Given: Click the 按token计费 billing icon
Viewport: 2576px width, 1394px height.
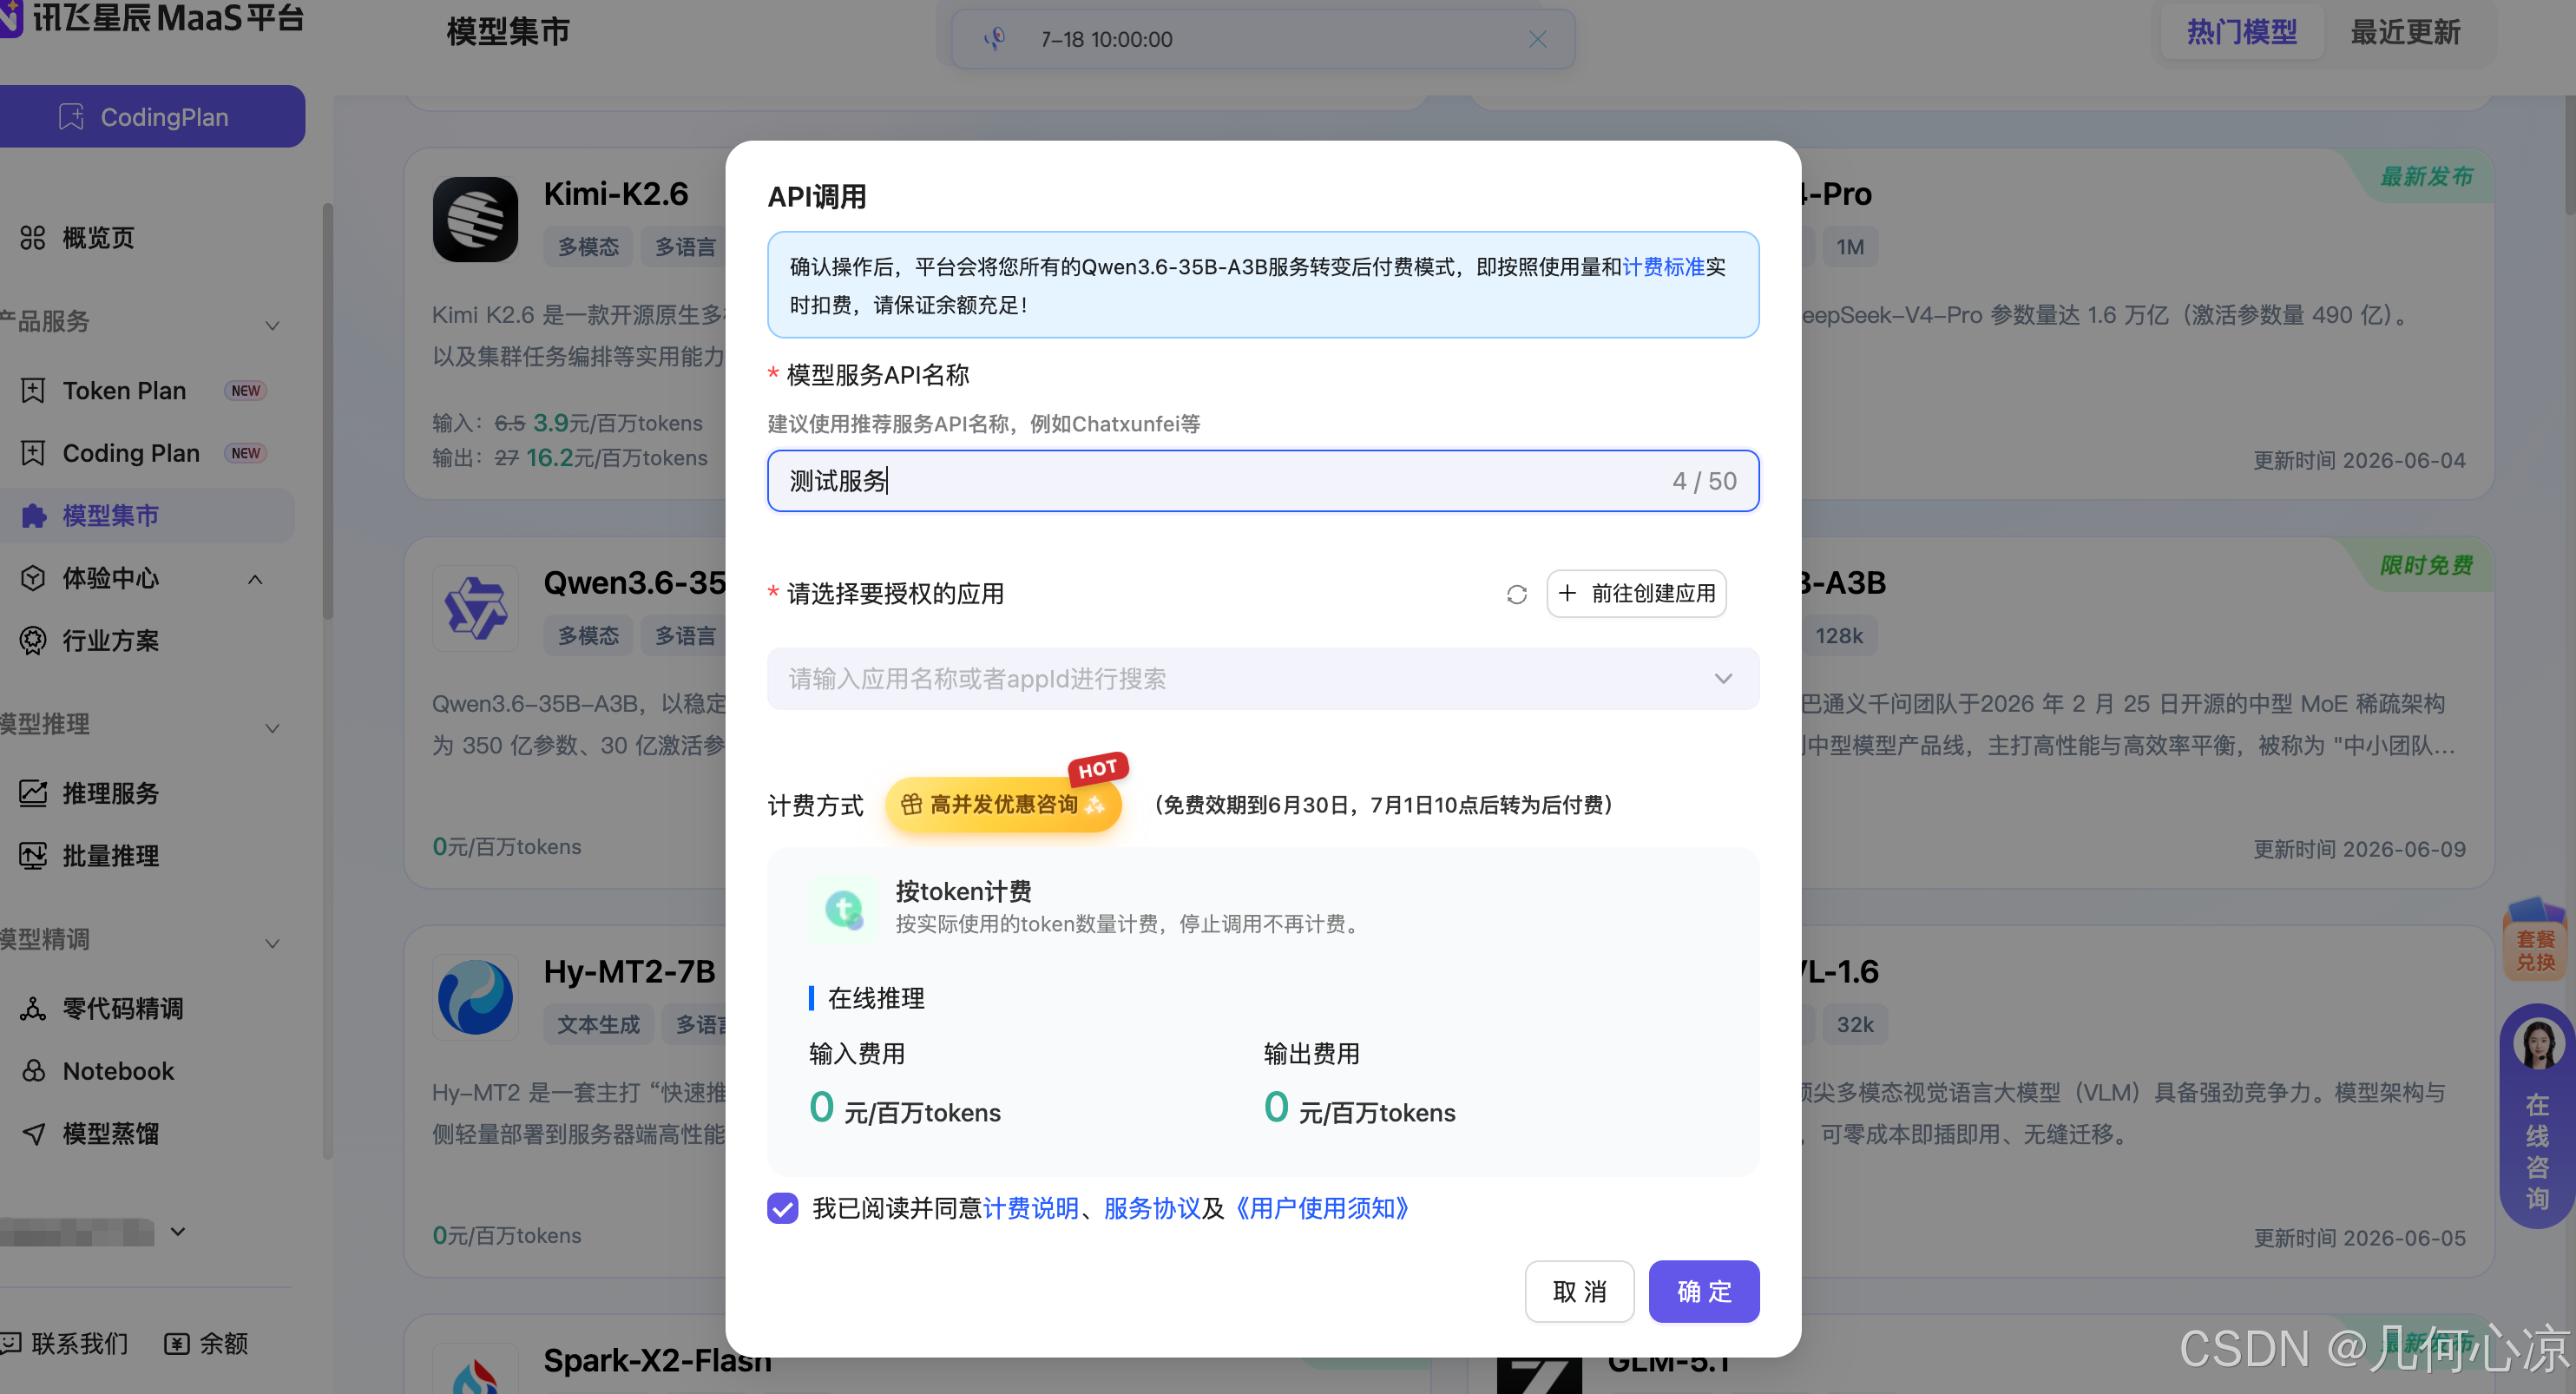Looking at the screenshot, I should point(842,908).
